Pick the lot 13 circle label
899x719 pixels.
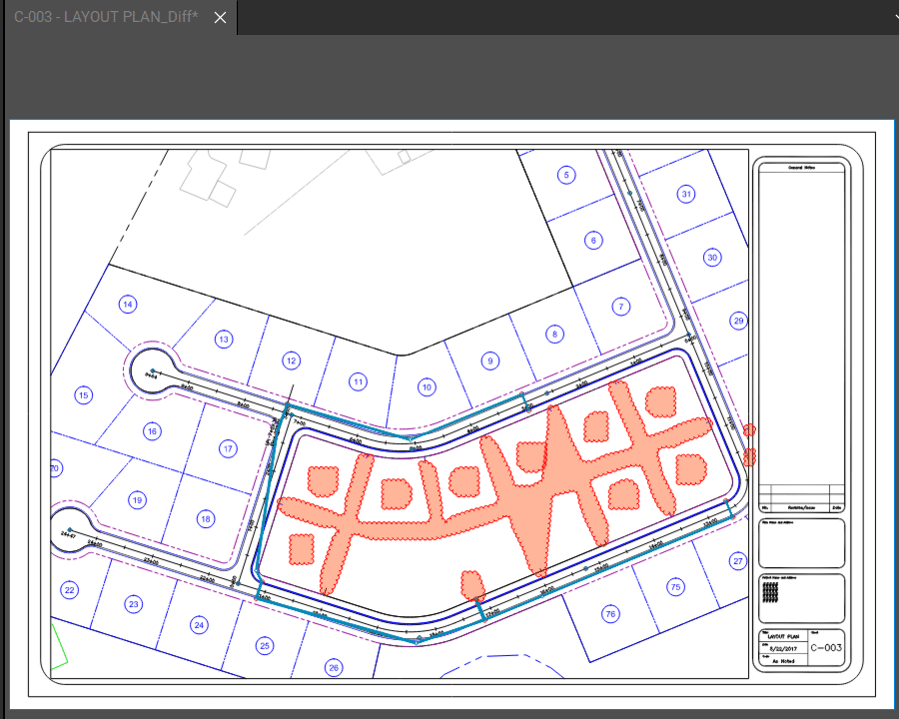224,339
